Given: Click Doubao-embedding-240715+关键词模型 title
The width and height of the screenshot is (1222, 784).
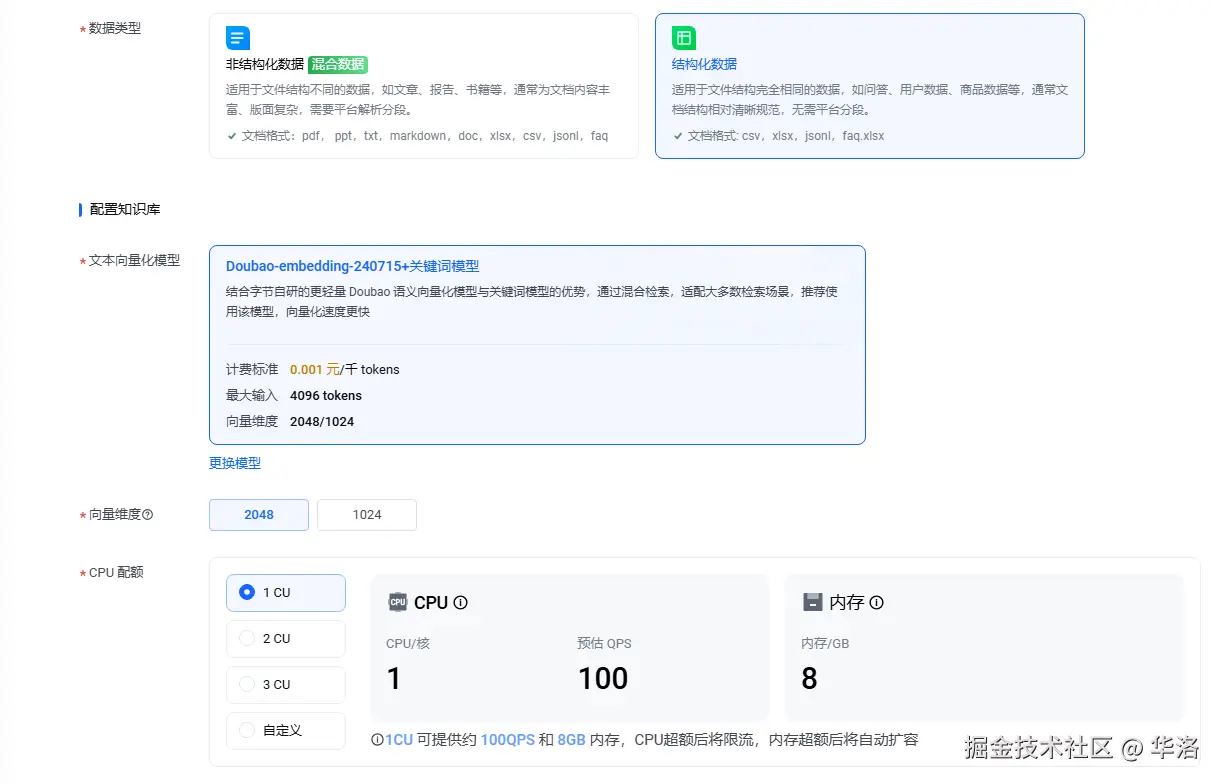Looking at the screenshot, I should (353, 267).
